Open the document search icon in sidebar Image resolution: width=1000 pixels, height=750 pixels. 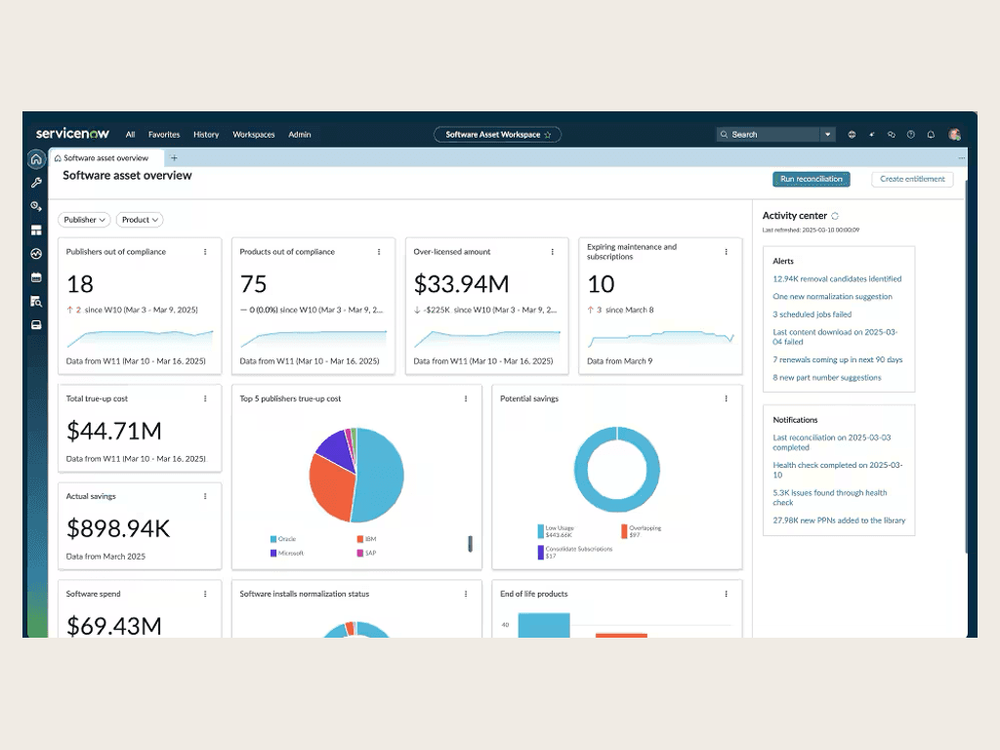[x=36, y=301]
